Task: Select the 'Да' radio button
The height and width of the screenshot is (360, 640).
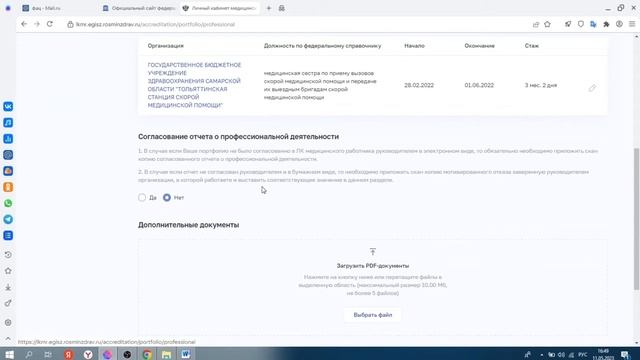Action: pyautogui.click(x=142, y=198)
